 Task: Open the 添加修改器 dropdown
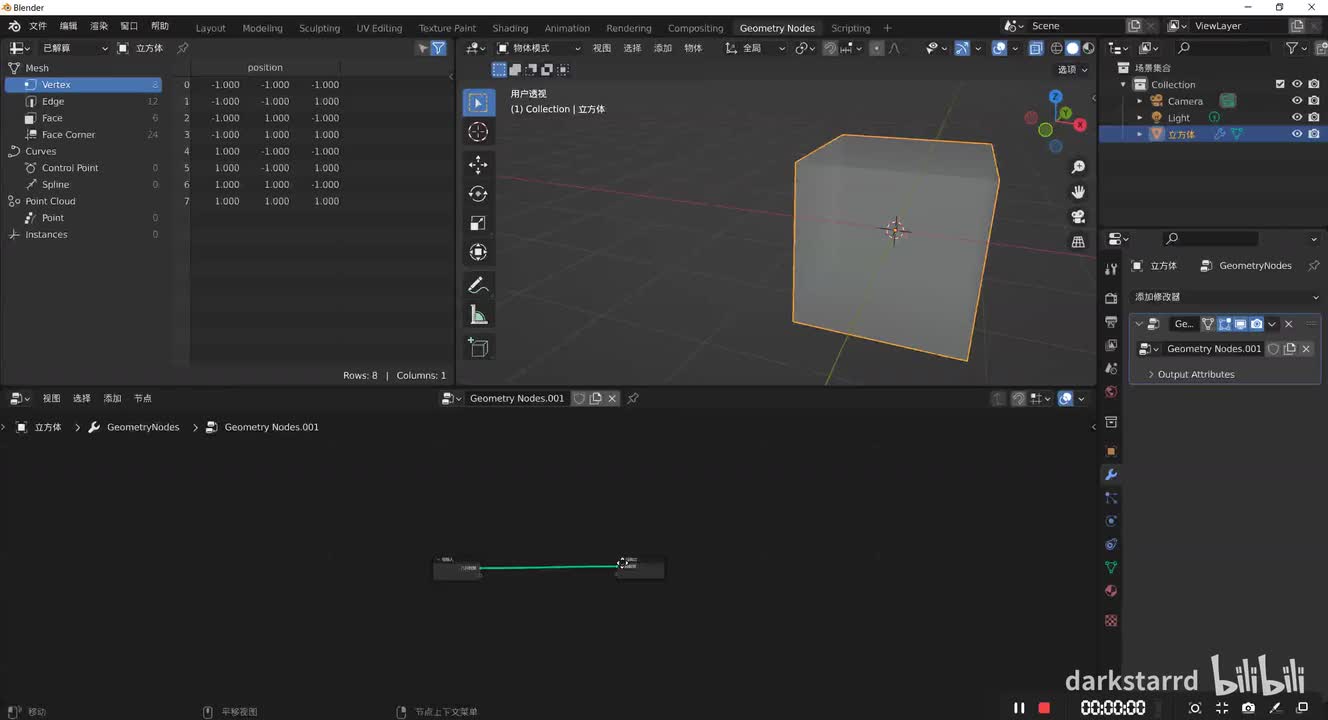pyautogui.click(x=1225, y=297)
